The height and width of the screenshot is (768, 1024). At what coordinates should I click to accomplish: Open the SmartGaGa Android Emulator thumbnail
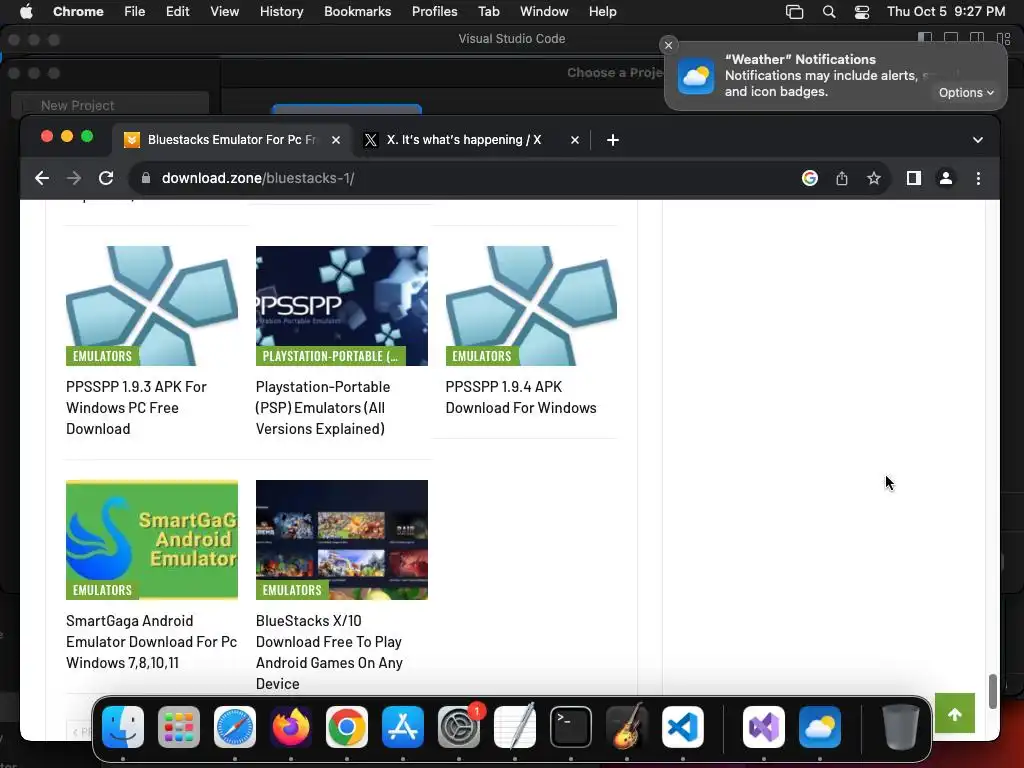click(152, 539)
